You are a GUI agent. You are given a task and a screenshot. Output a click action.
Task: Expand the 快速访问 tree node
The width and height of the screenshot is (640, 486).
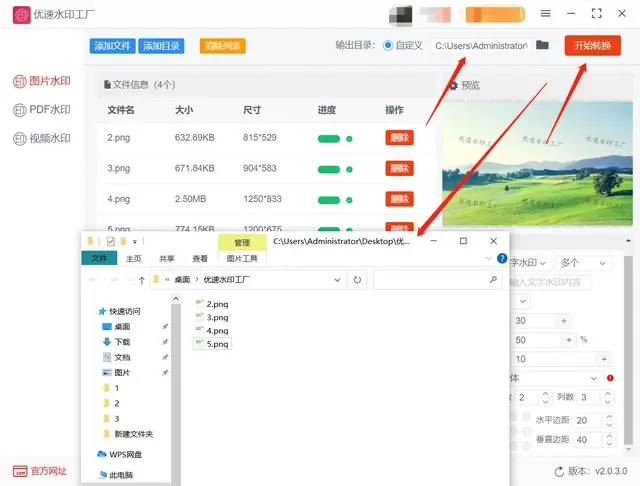coord(91,311)
